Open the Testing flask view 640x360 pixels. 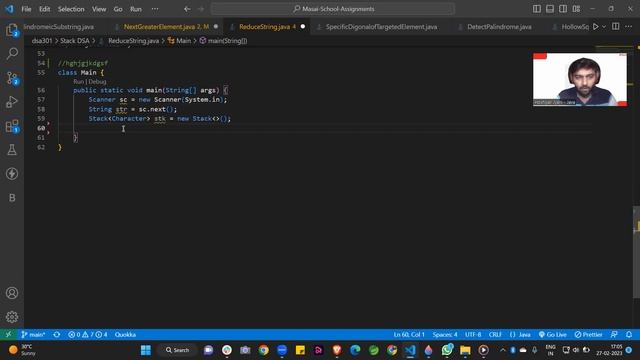click(12, 150)
